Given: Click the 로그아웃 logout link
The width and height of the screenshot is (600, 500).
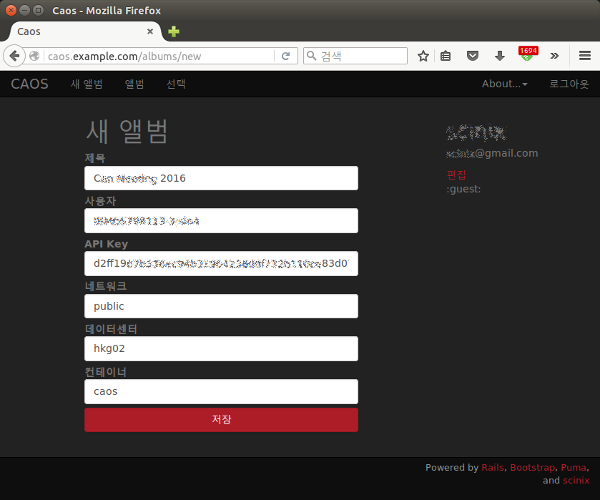Looking at the screenshot, I should click(569, 84).
